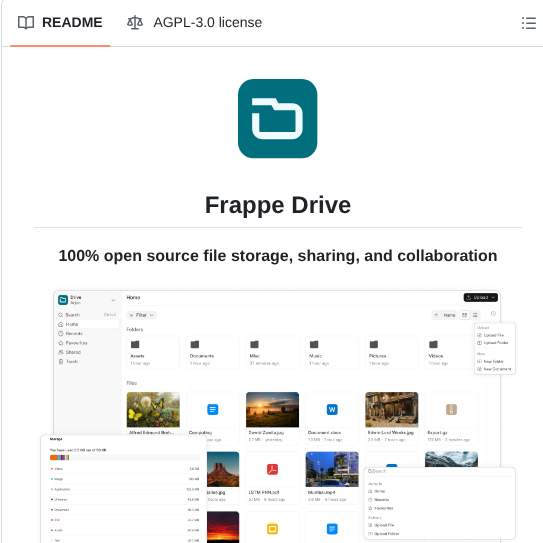This screenshot has width=543, height=543.
Task: Click the storage usage color bar
Action: [125, 457]
